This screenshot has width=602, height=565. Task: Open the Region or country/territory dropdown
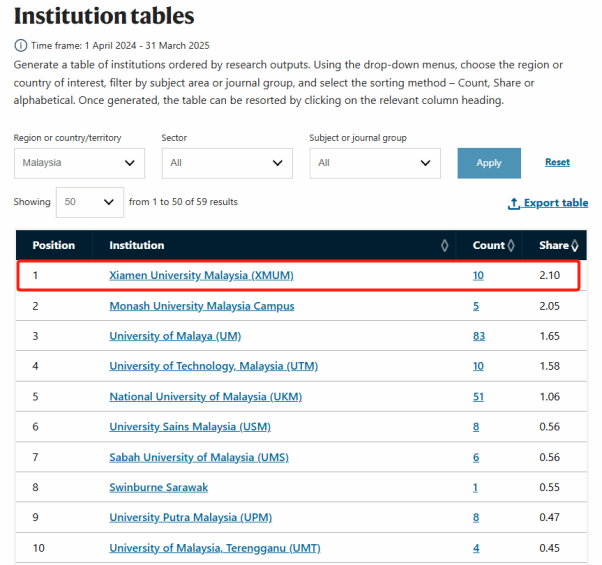click(79, 163)
